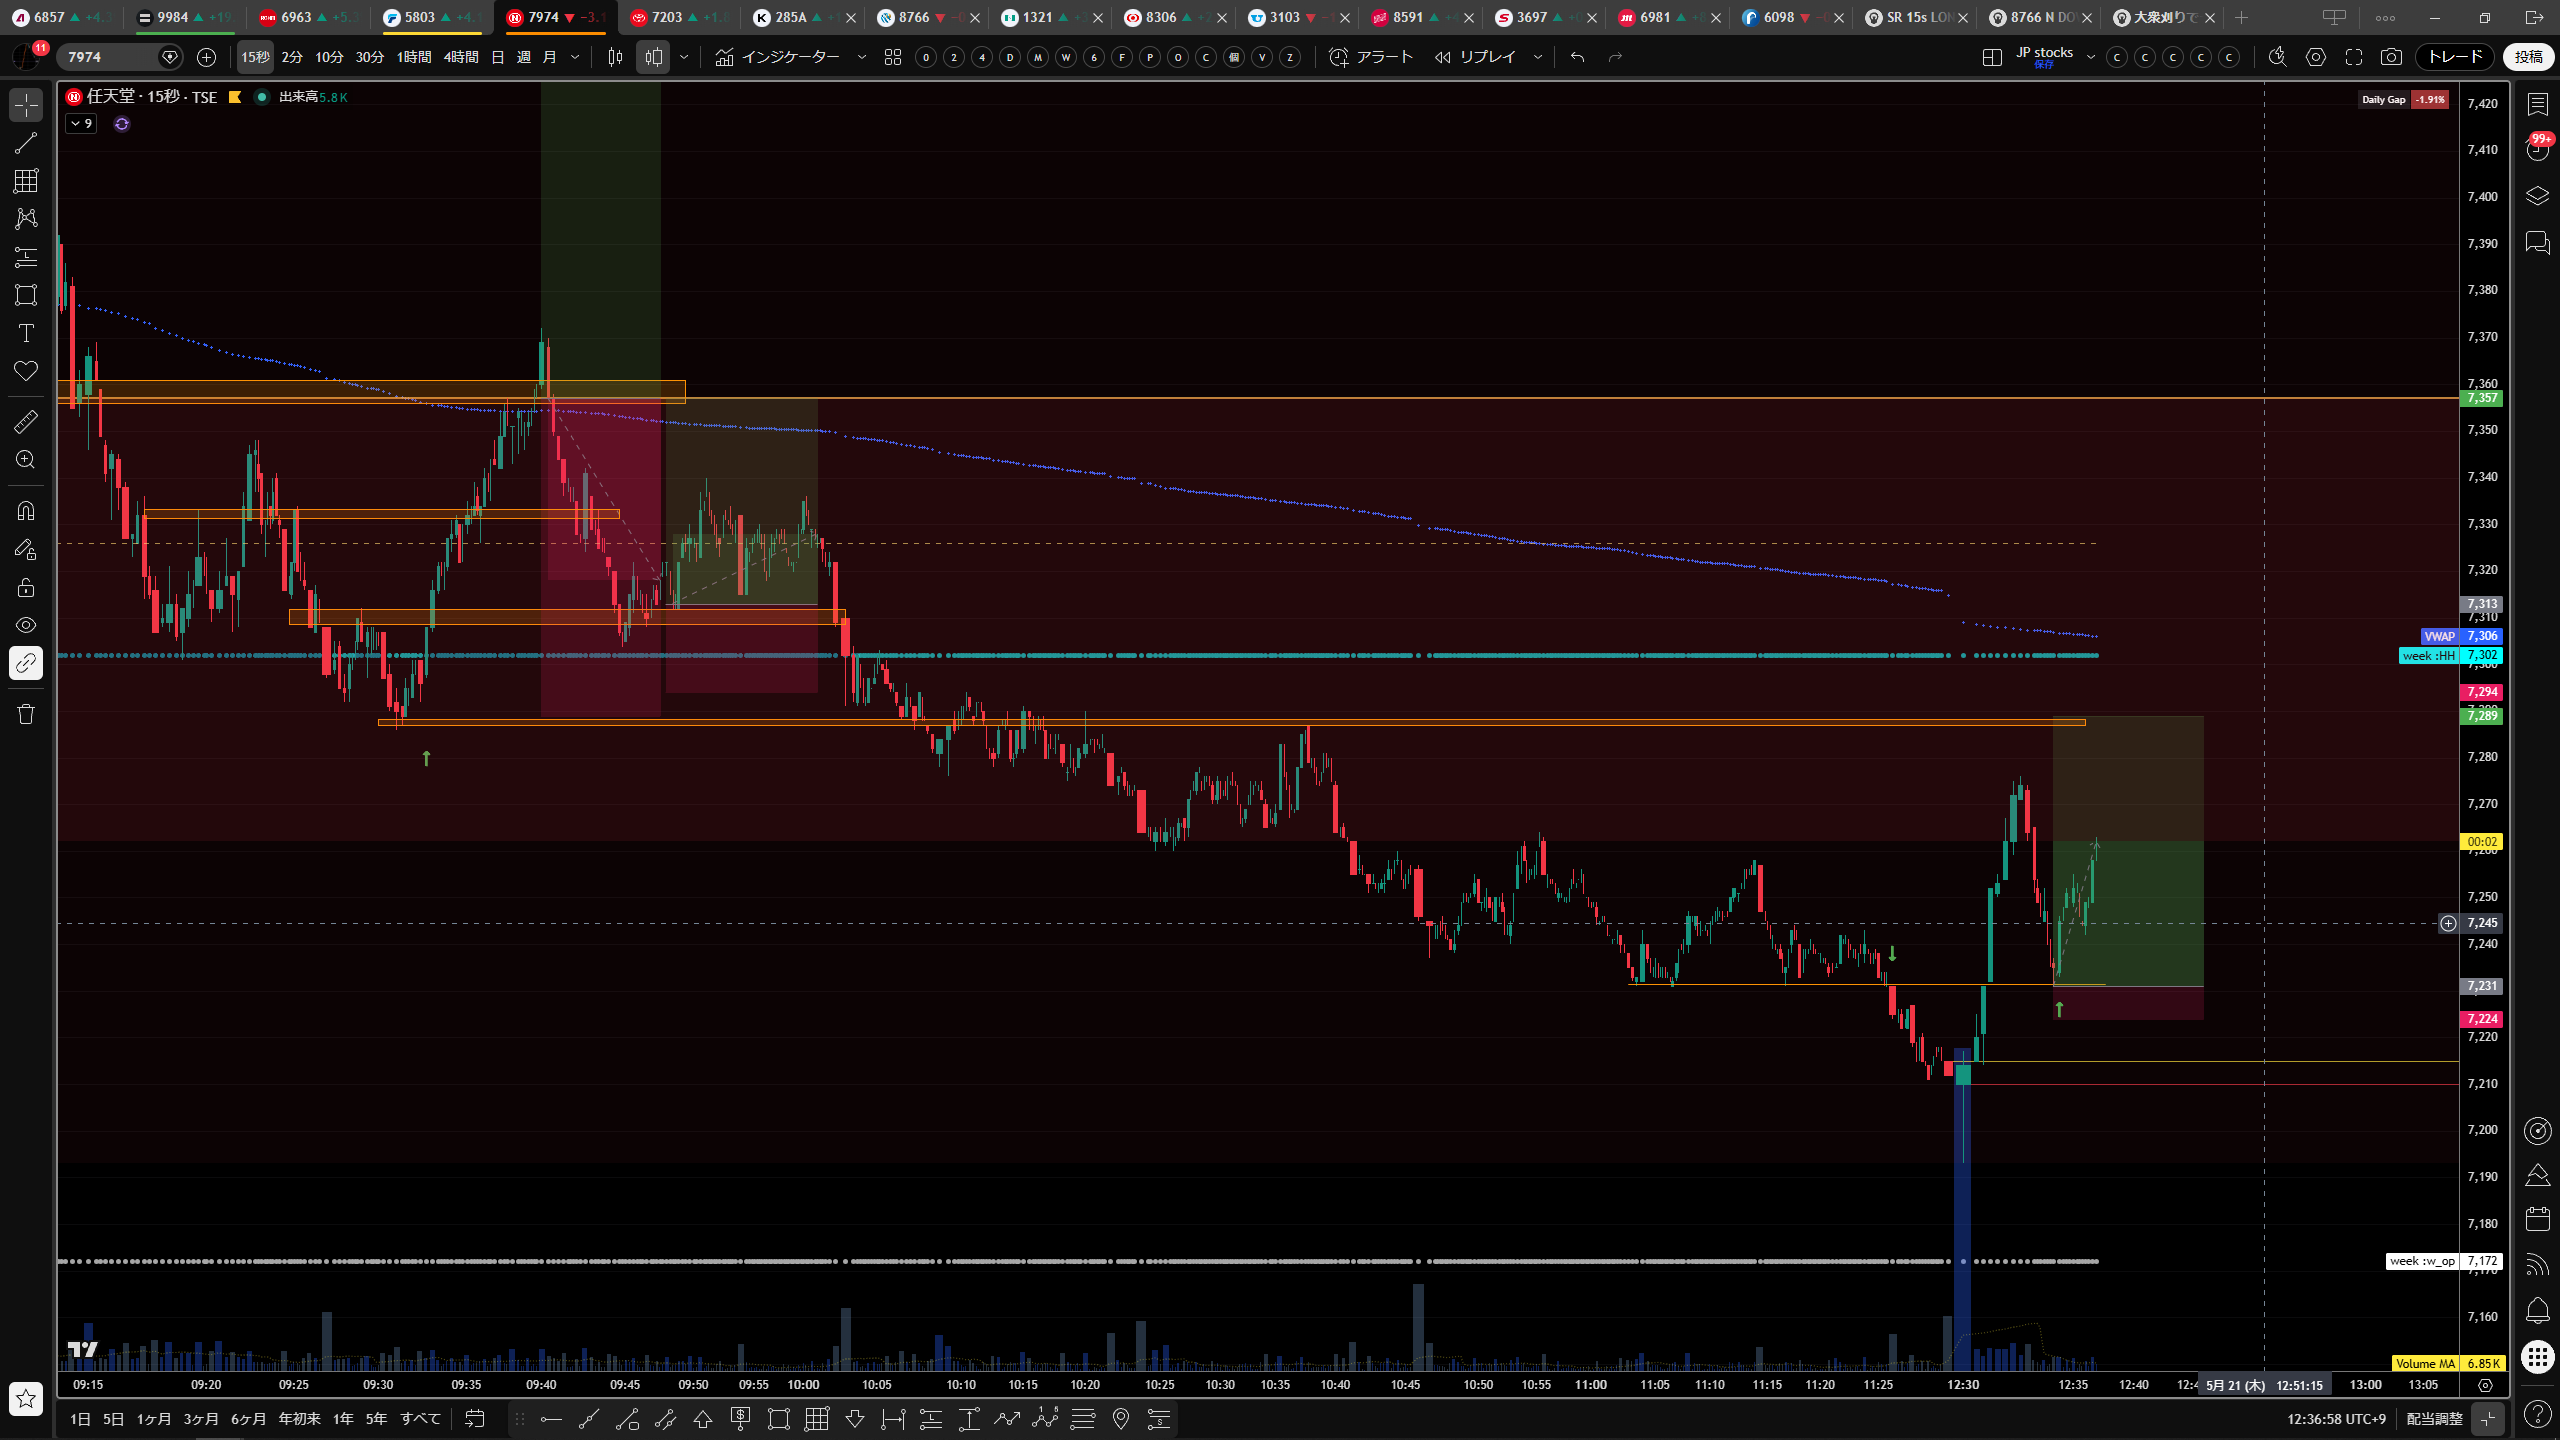Screen dimensions: 2560x1440
Task: Select the trend line drawing tool
Action: 26,143
